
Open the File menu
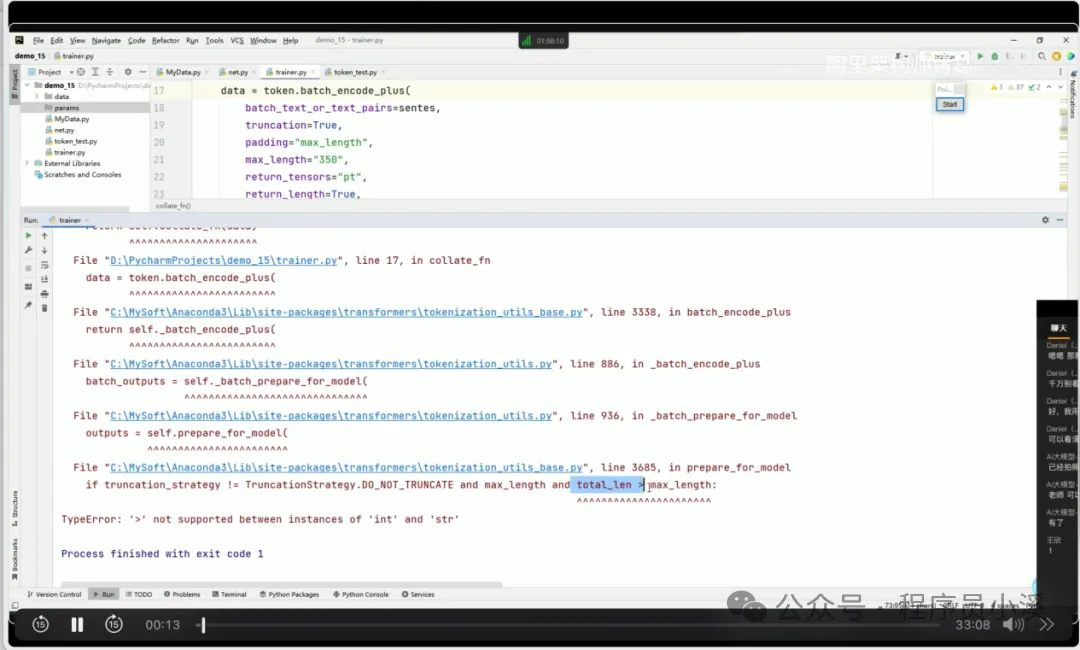39,41
